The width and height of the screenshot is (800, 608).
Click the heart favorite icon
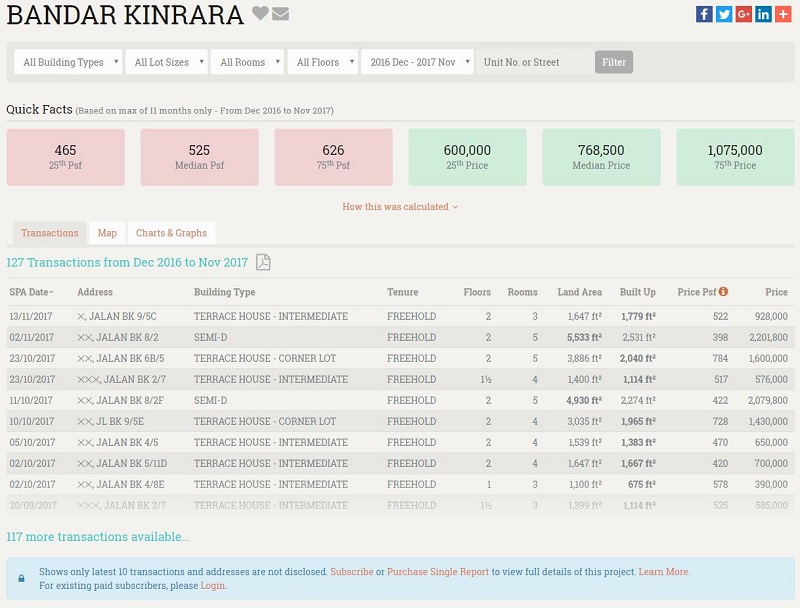260,13
